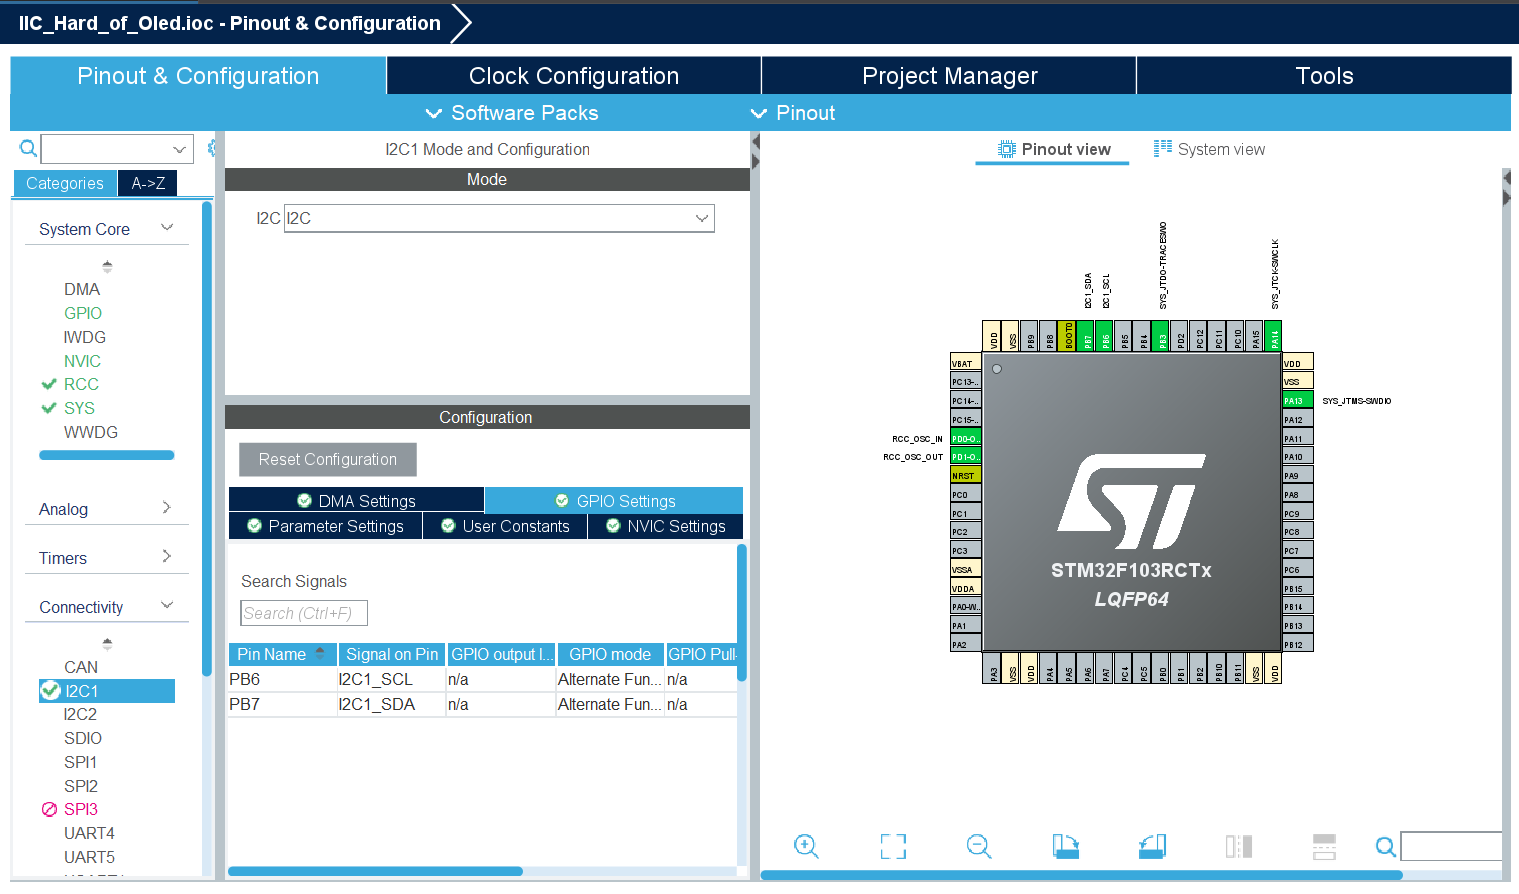This screenshot has height=894, width=1519.
Task: Open the settings gear beside category search
Action: tap(211, 148)
